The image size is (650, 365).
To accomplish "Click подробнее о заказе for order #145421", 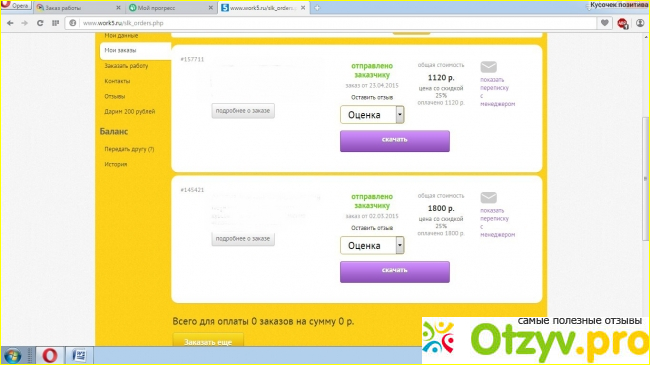I will [243, 238].
